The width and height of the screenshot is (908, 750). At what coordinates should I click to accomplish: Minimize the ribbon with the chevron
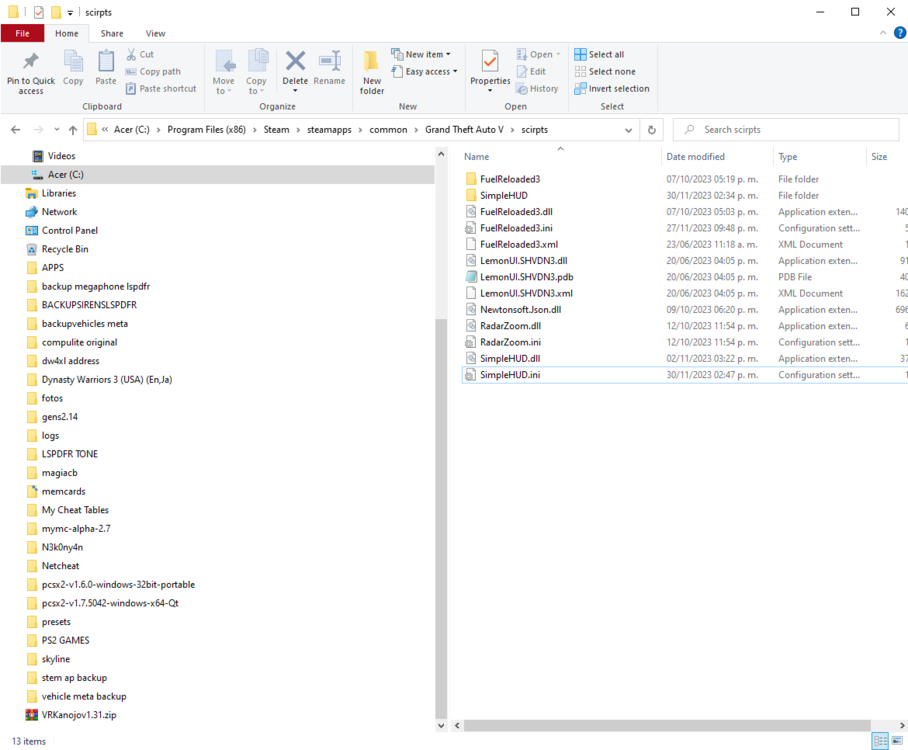click(884, 32)
